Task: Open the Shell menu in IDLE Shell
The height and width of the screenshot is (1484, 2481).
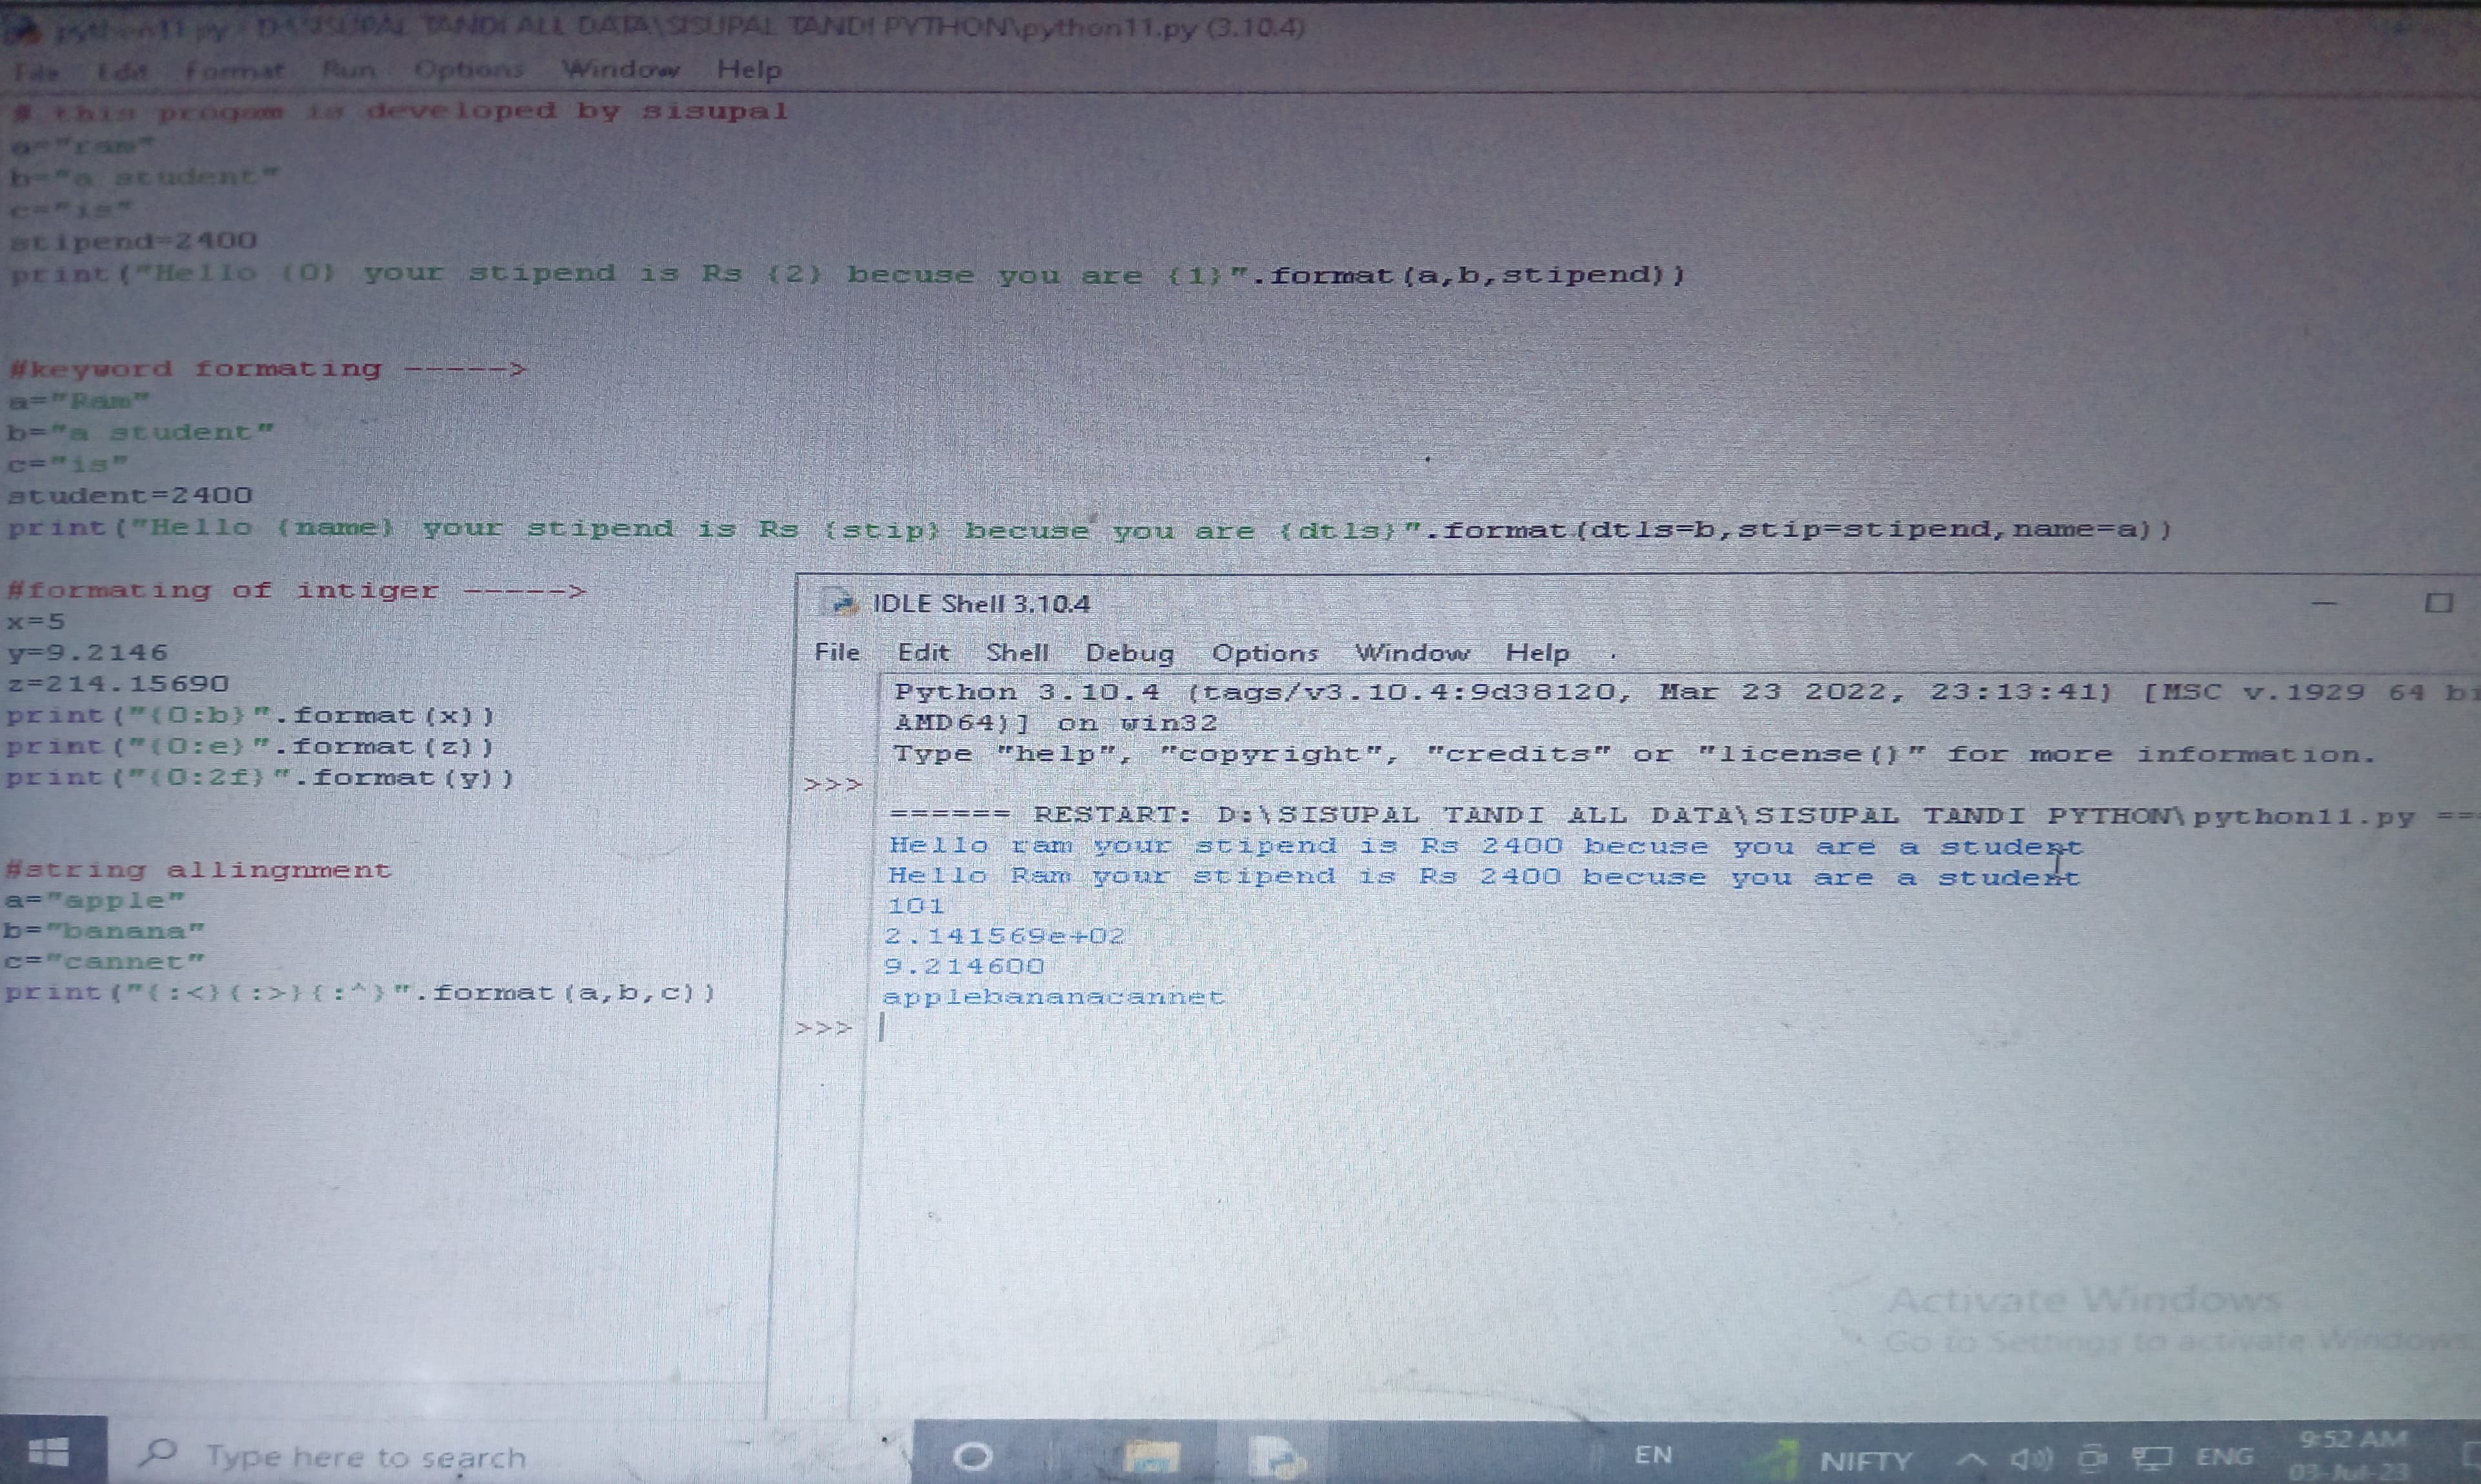Action: [1016, 653]
